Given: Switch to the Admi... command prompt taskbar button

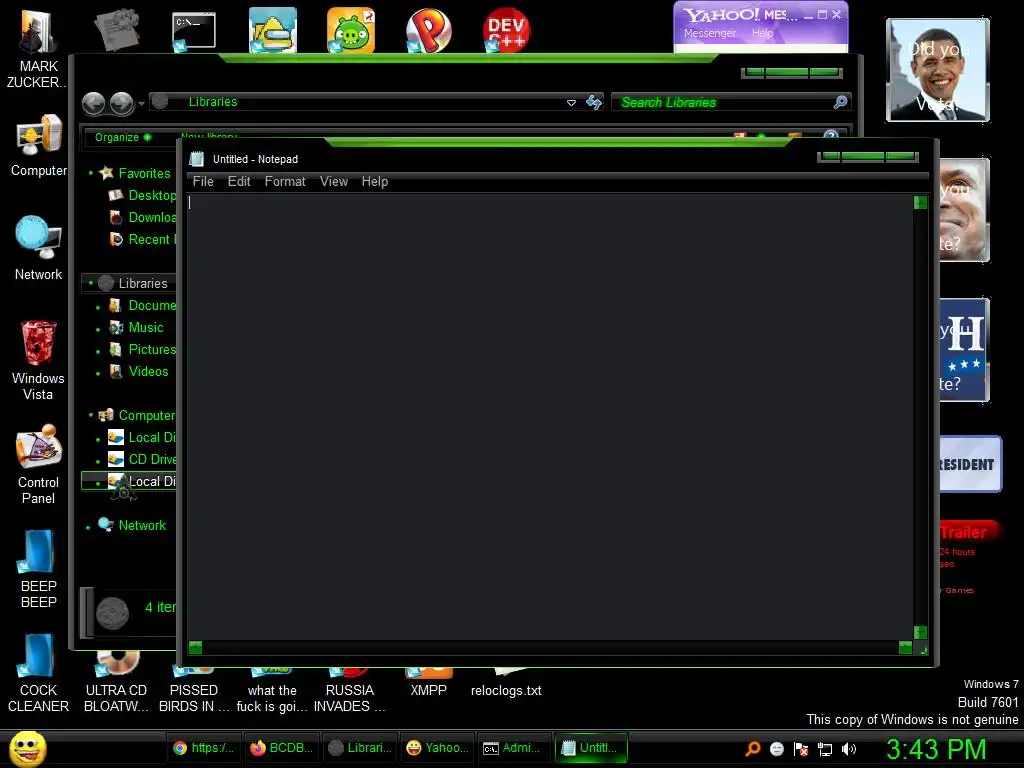Looking at the screenshot, I should [515, 748].
